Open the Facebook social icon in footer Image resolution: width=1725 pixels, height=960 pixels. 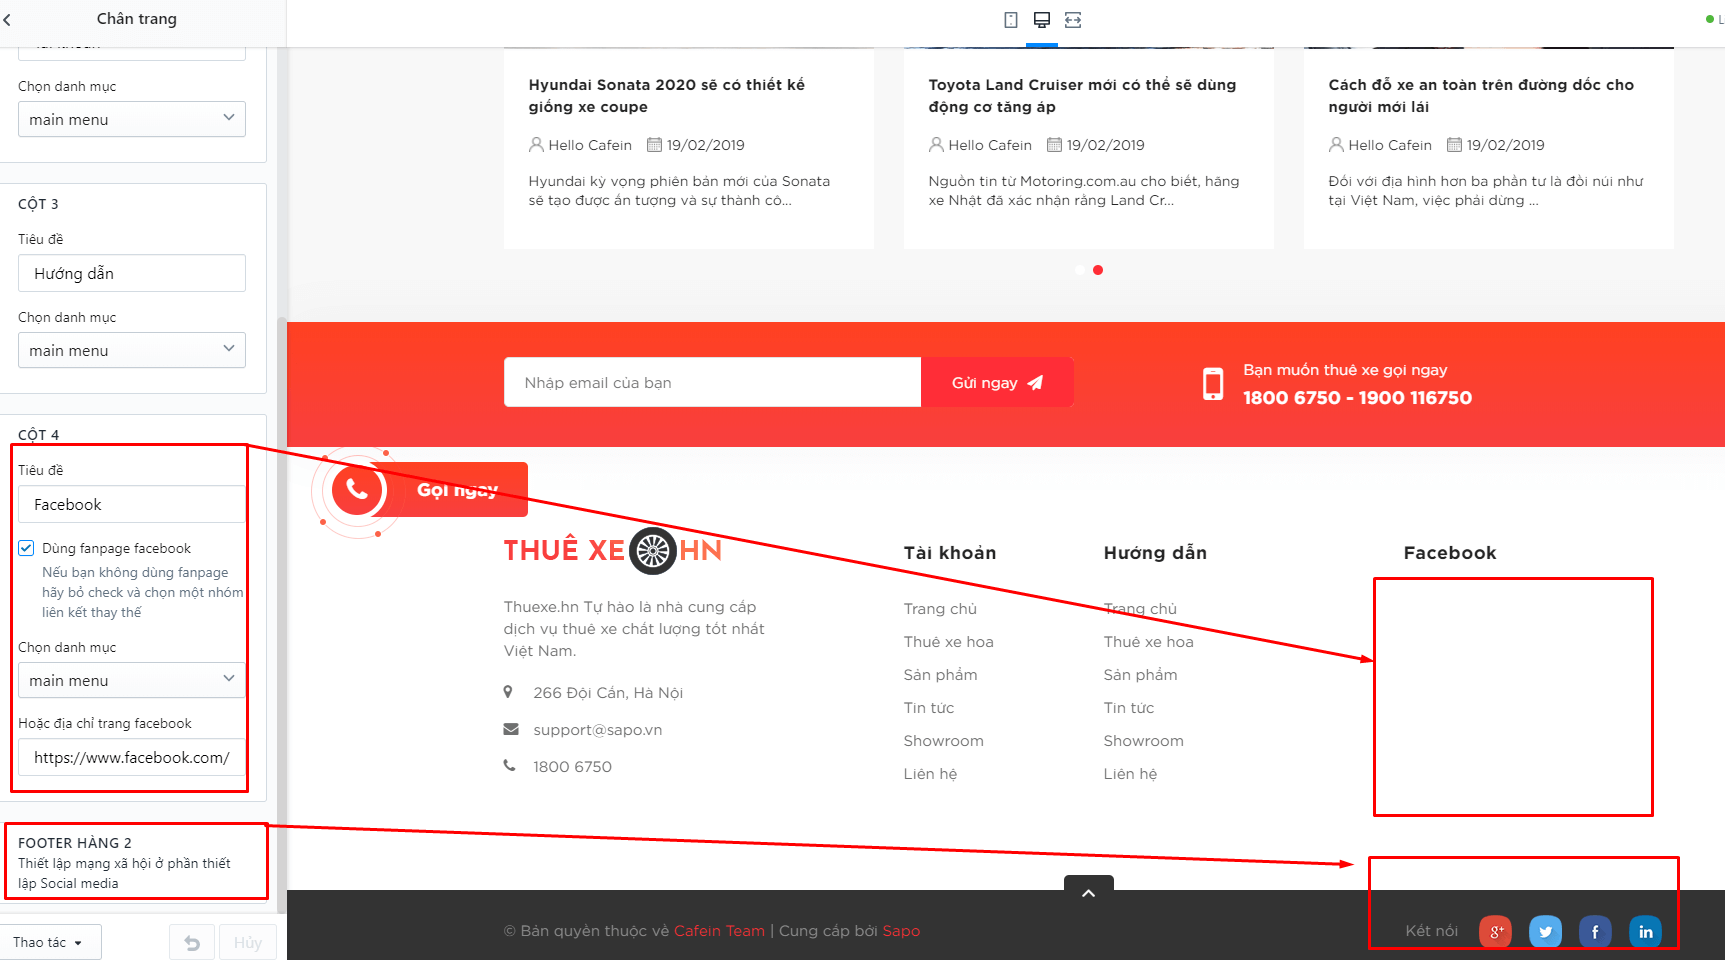(x=1595, y=932)
